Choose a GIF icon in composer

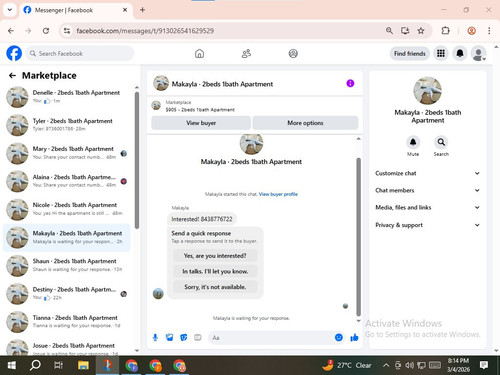198,338
